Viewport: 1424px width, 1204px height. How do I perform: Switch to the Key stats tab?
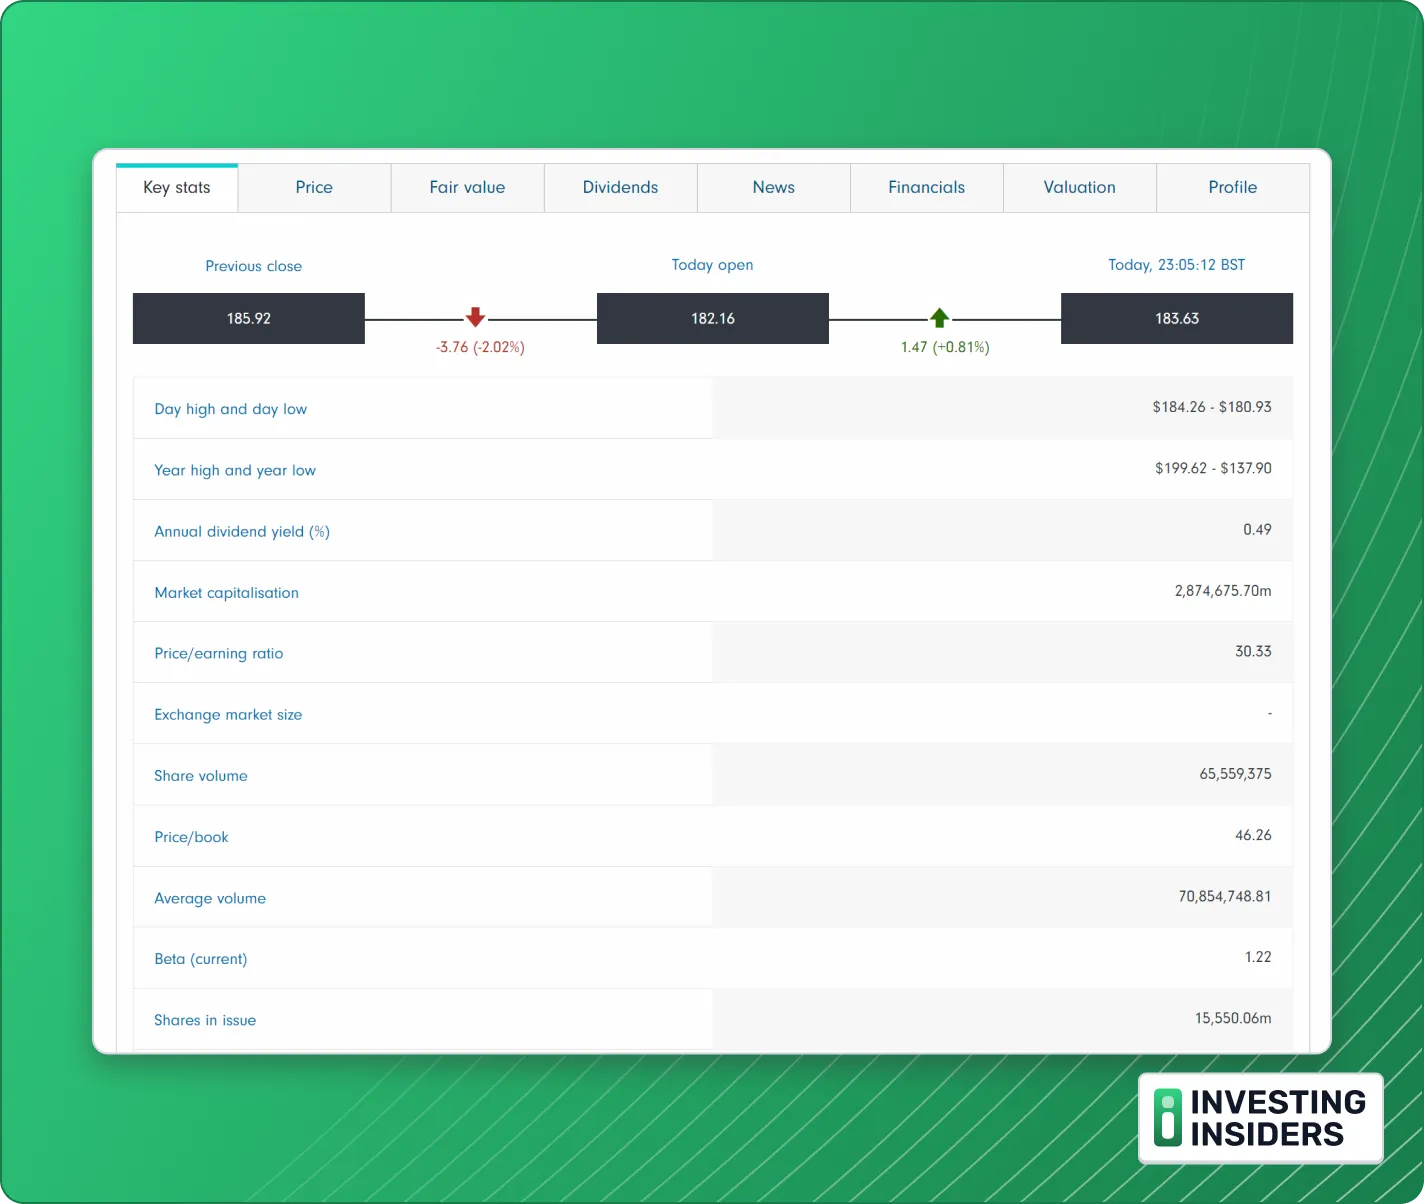tap(177, 188)
